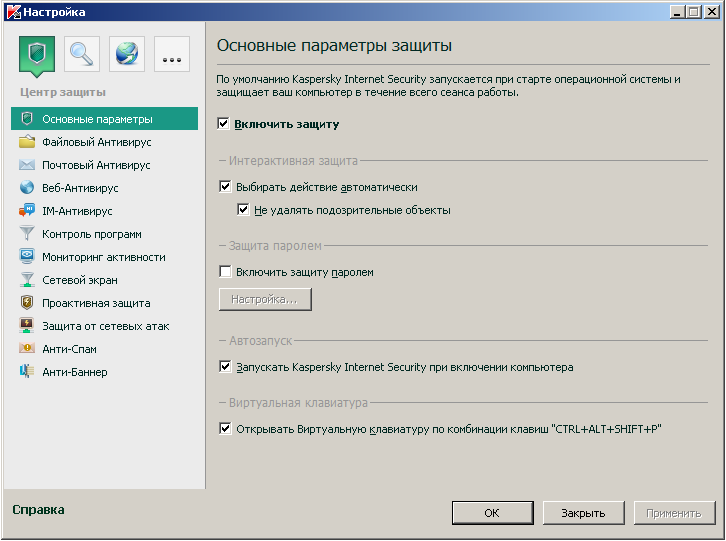Click the shield icon beside Основные параметры
Image resolution: width=726 pixels, height=541 pixels.
tap(27, 119)
